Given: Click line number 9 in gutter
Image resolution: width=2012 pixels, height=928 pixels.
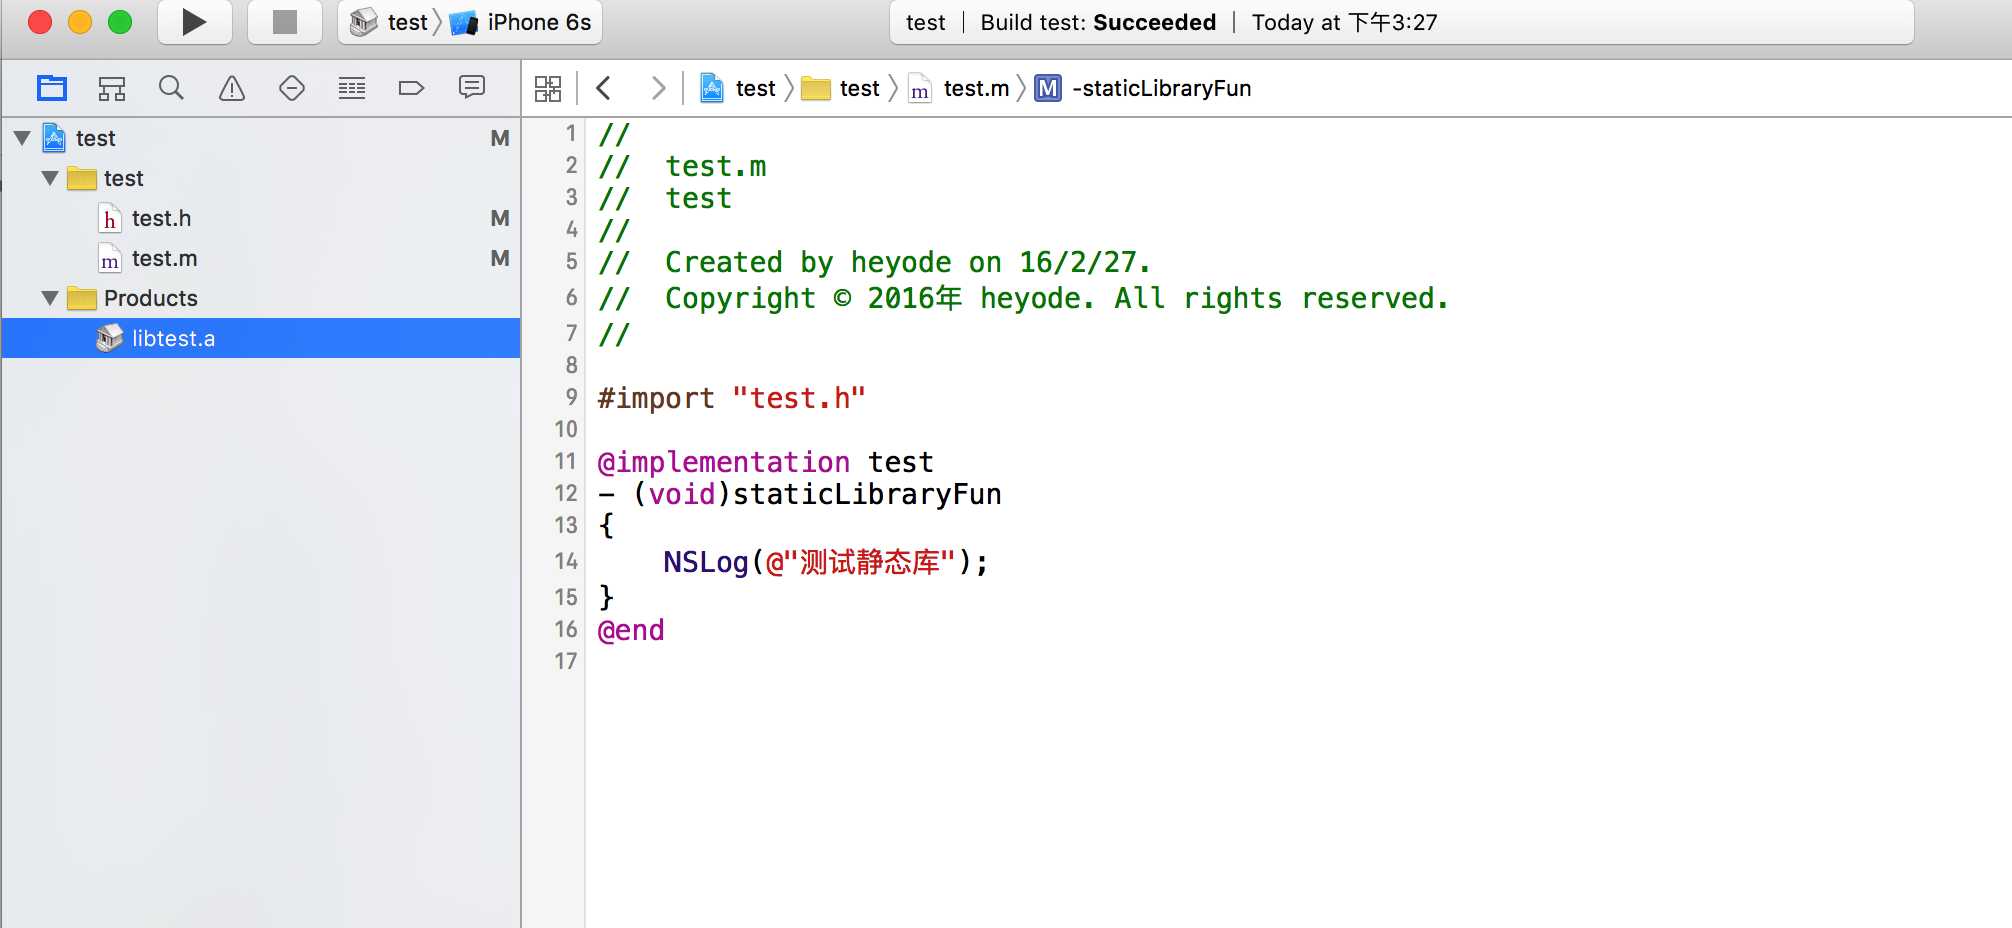Looking at the screenshot, I should (572, 397).
